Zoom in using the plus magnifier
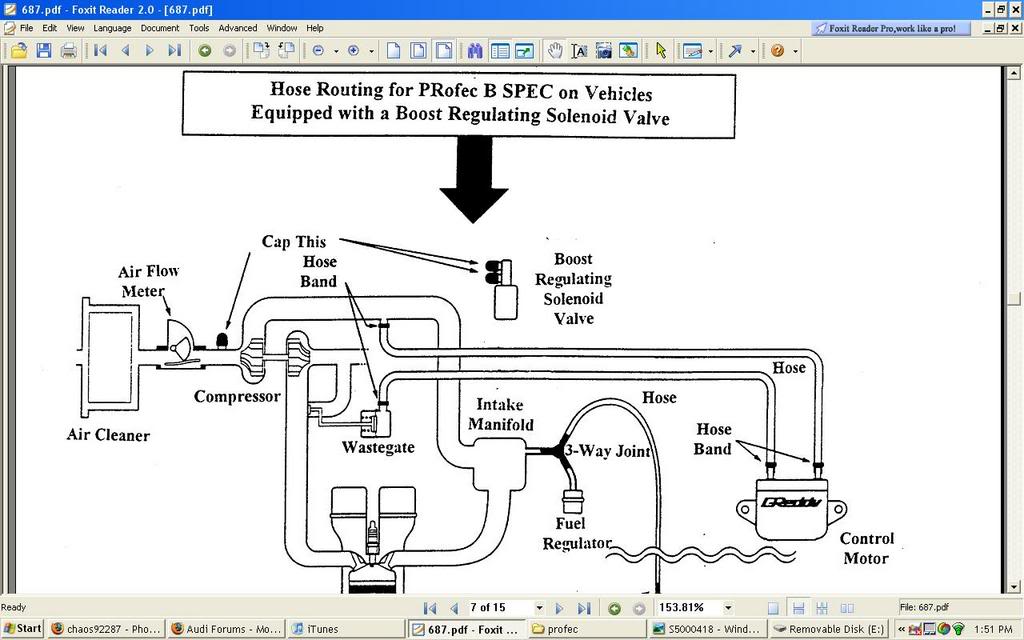Image resolution: width=1024 pixels, height=640 pixels. point(354,50)
